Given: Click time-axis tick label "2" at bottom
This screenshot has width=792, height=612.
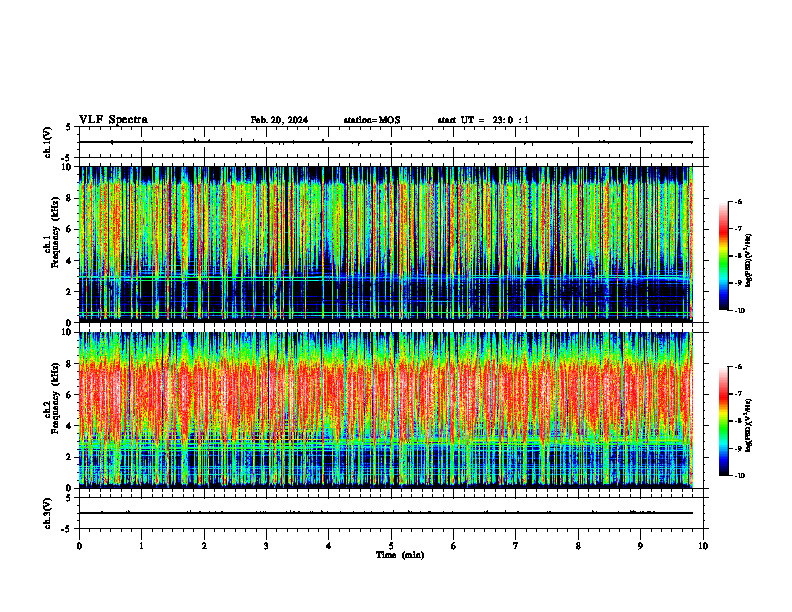Looking at the screenshot, I should tap(204, 546).
